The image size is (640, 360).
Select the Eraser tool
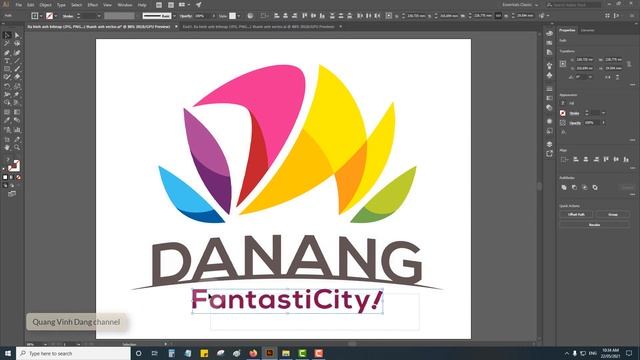[17, 77]
